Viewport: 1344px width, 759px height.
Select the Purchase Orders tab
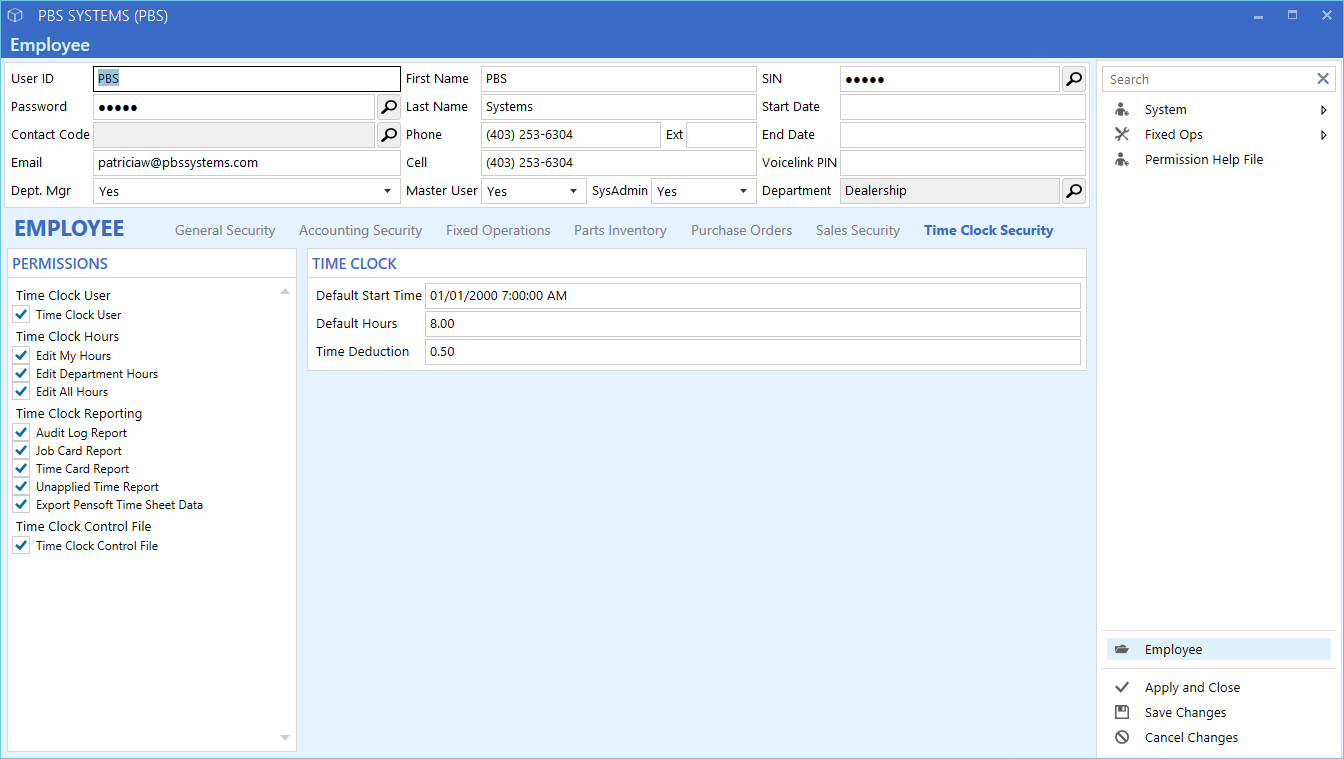click(x=741, y=230)
